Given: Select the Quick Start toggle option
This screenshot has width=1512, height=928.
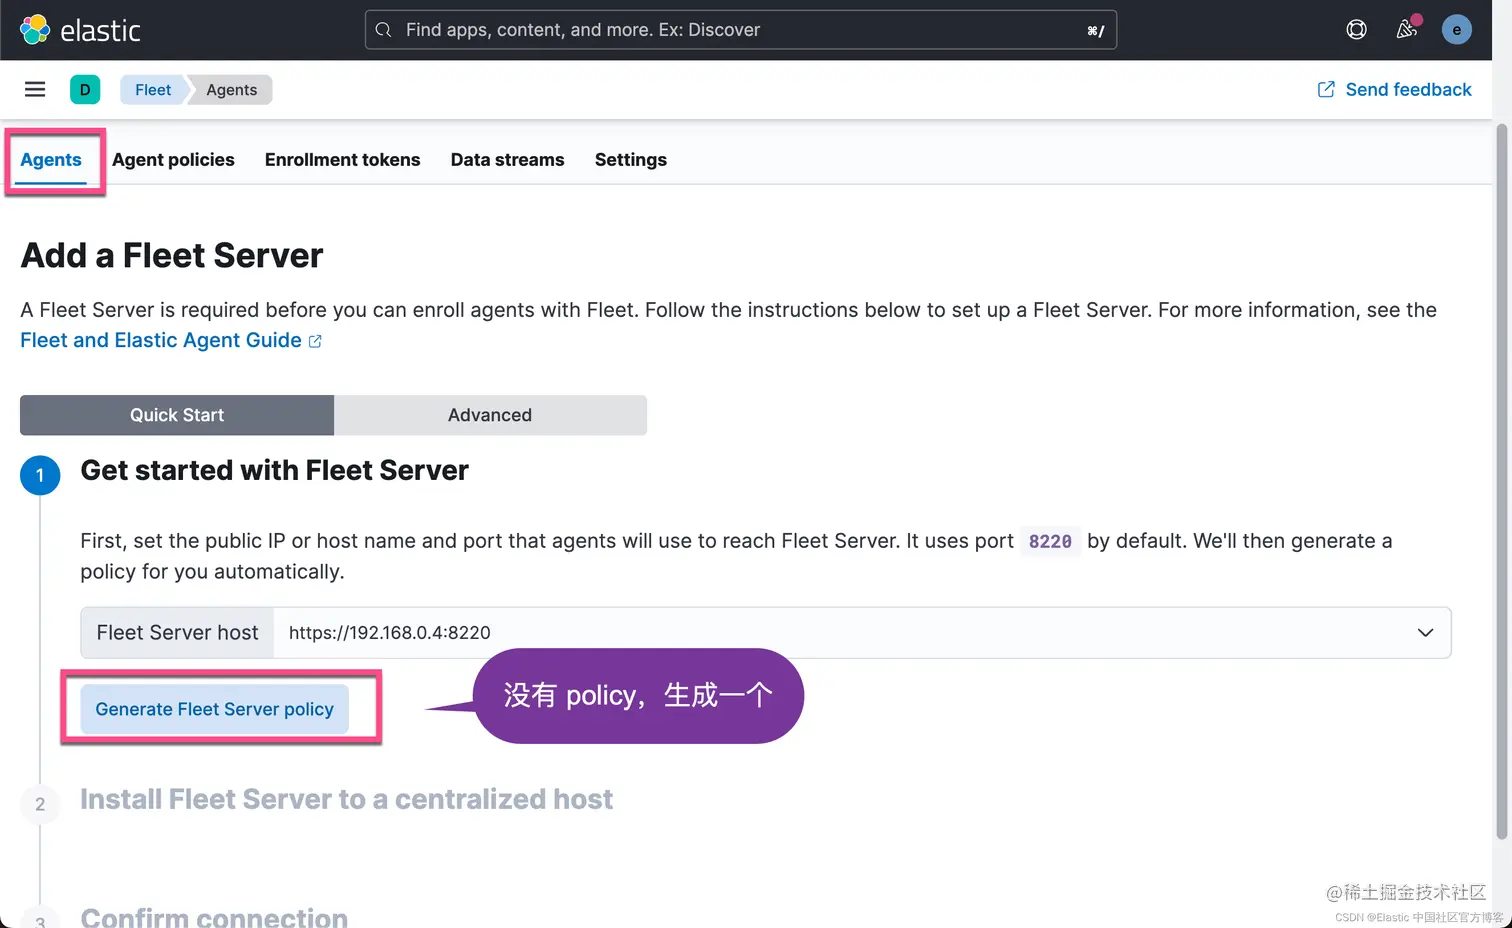Looking at the screenshot, I should click(177, 415).
